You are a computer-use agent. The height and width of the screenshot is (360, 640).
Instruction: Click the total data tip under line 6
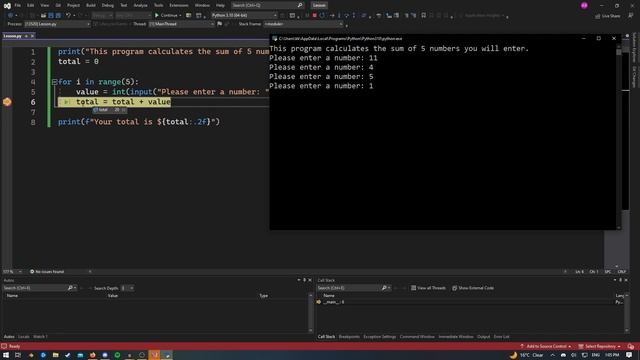(109, 110)
